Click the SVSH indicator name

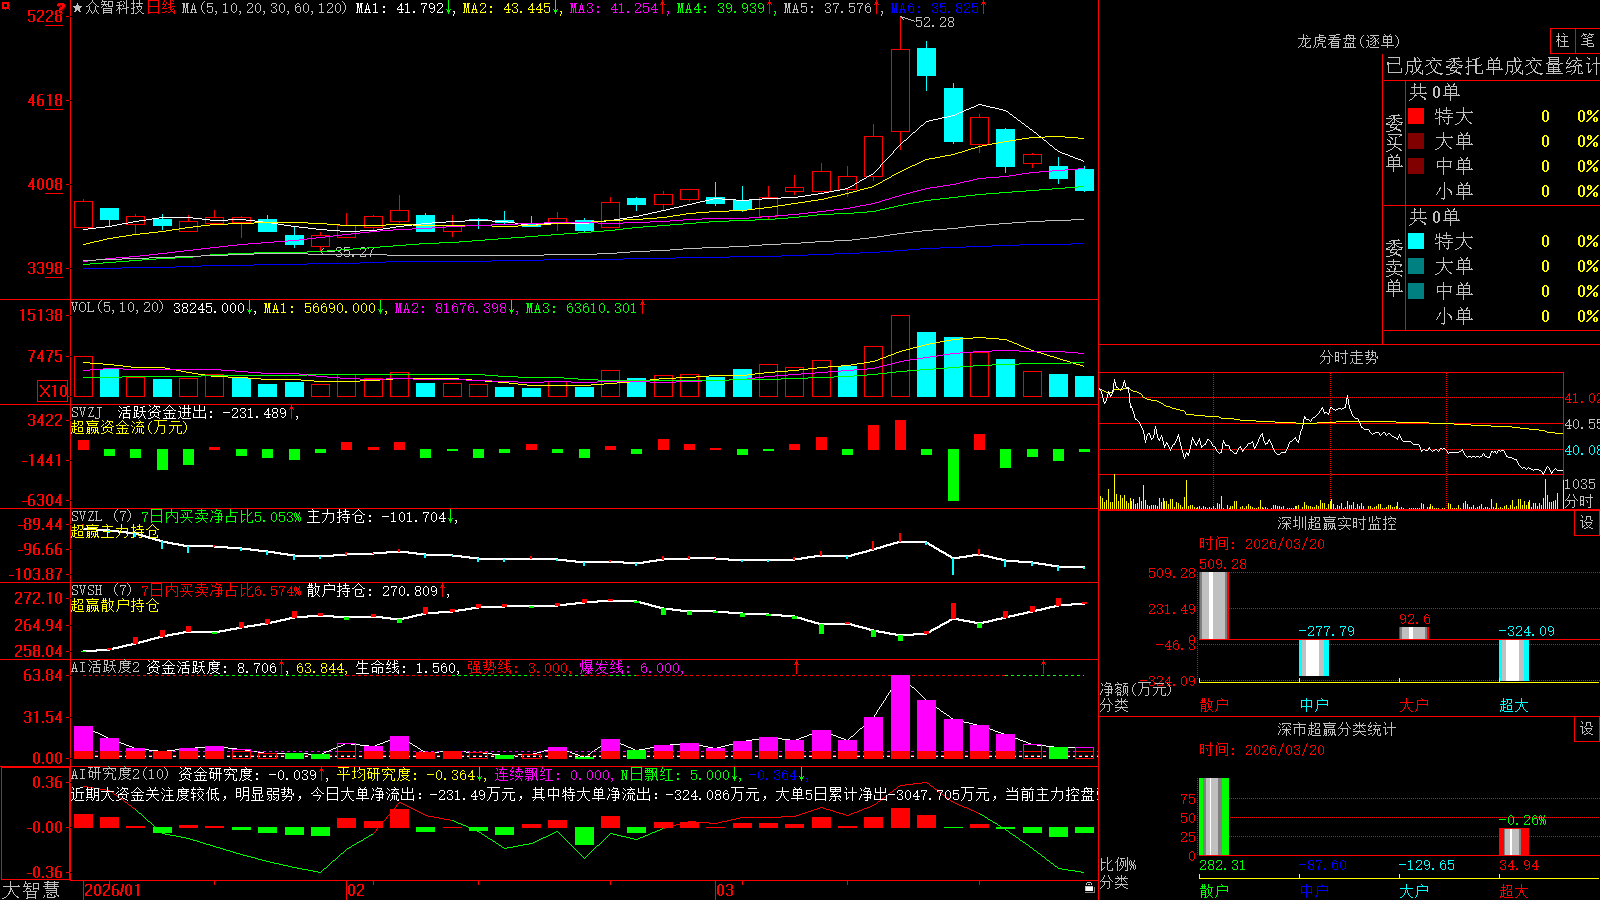(87, 591)
